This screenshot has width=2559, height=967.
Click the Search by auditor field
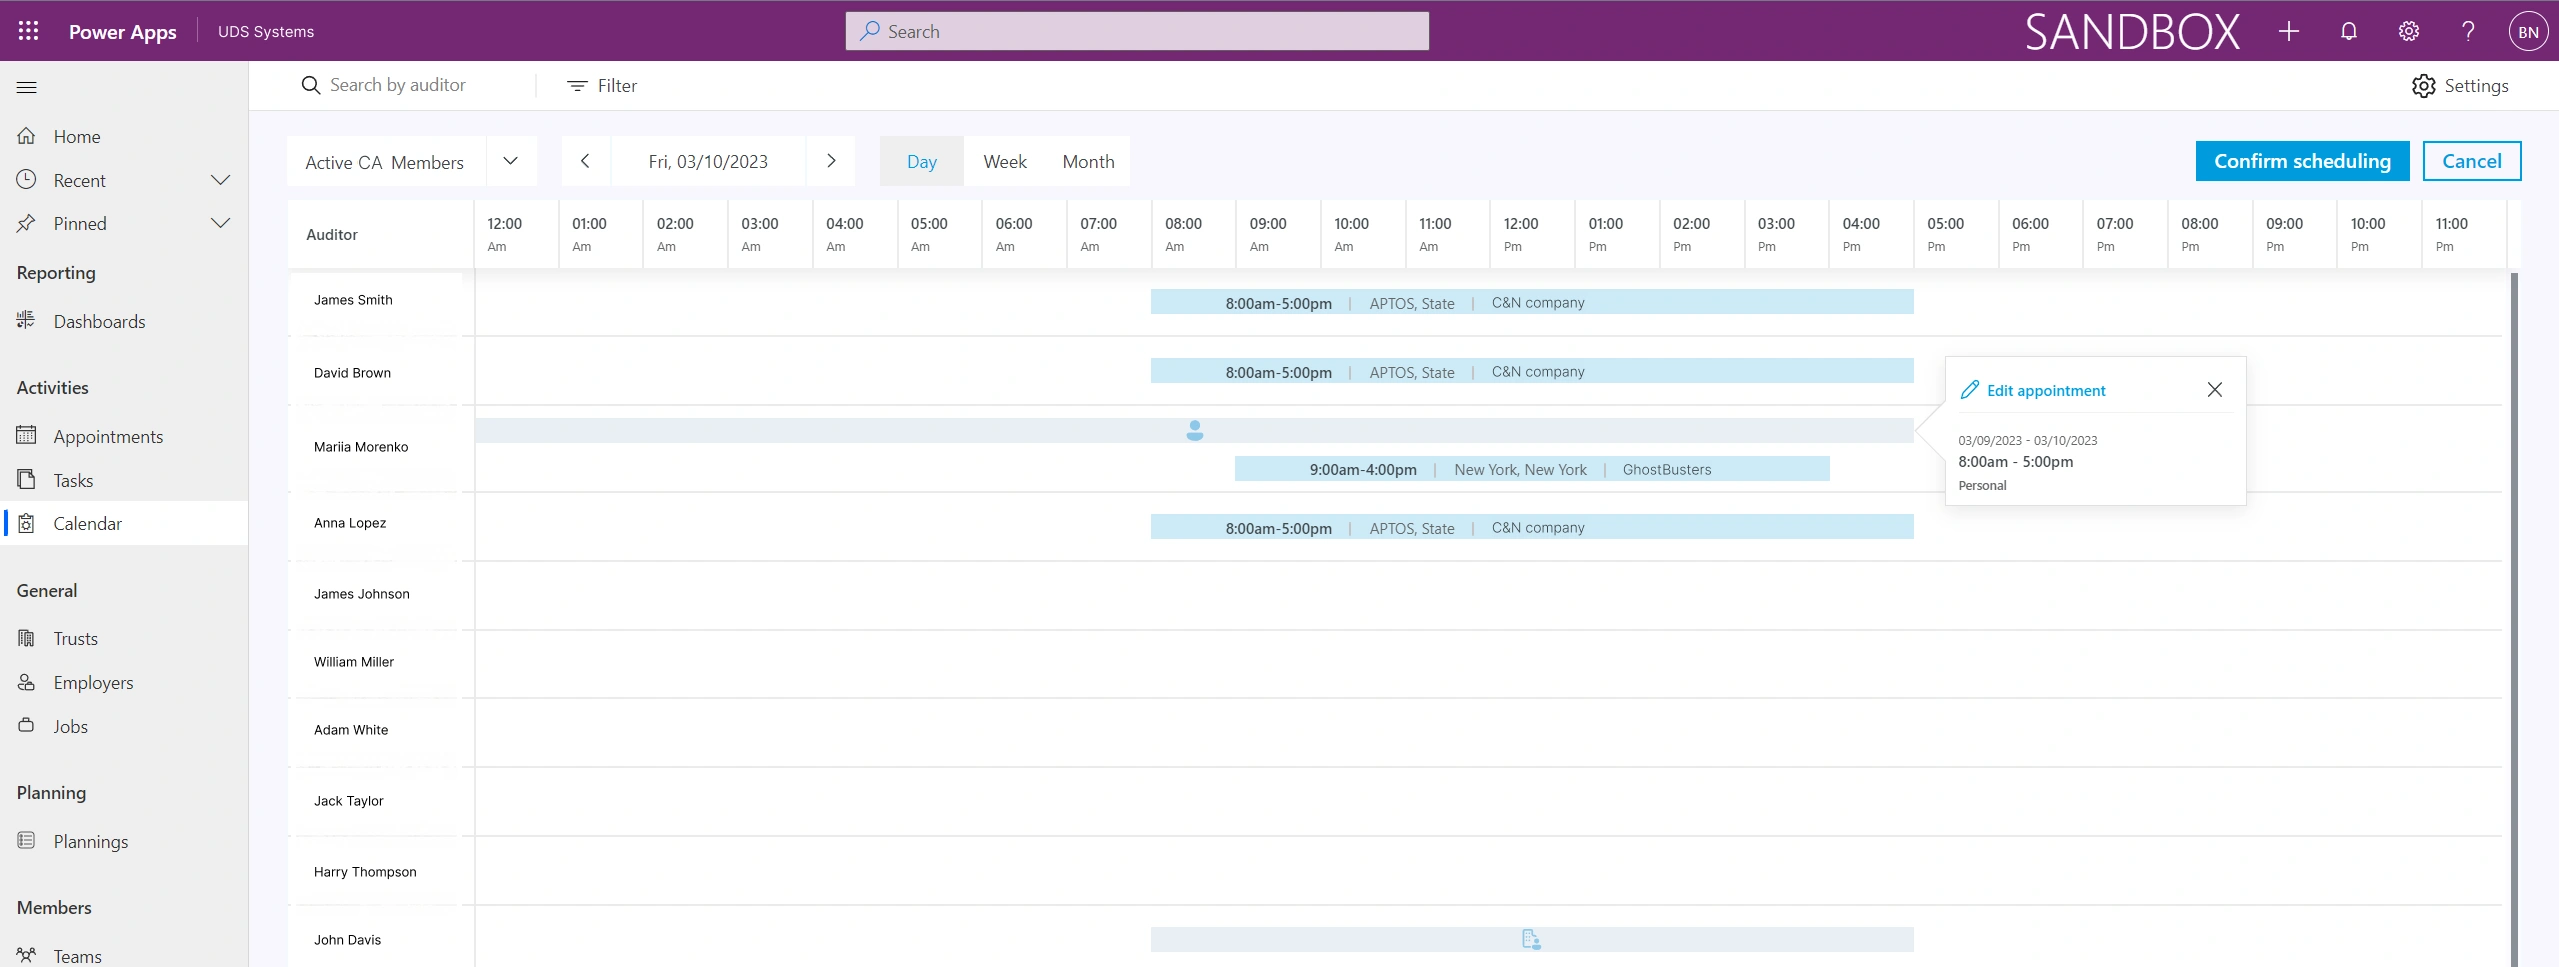pyautogui.click(x=398, y=85)
